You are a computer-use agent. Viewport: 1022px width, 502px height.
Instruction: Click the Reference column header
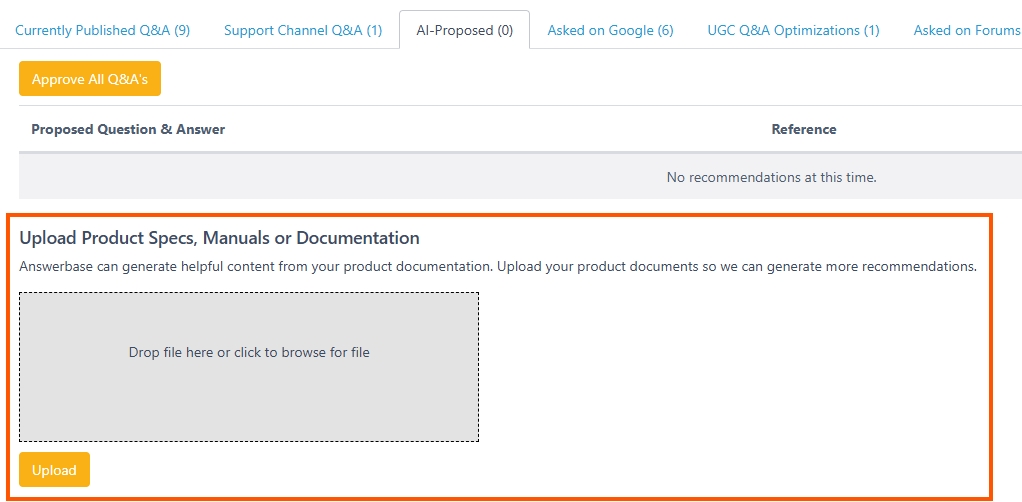[804, 129]
